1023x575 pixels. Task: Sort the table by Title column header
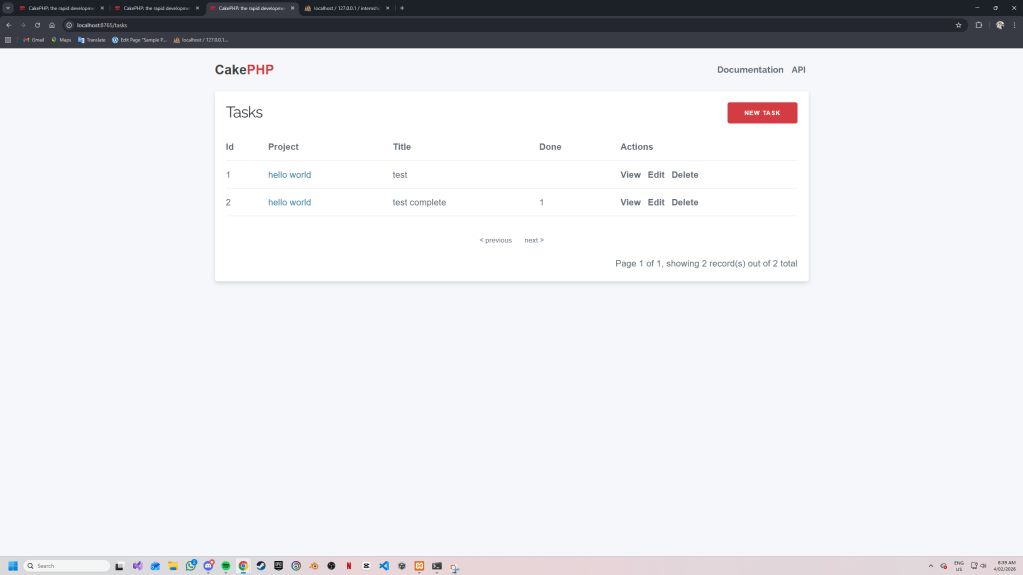click(401, 147)
